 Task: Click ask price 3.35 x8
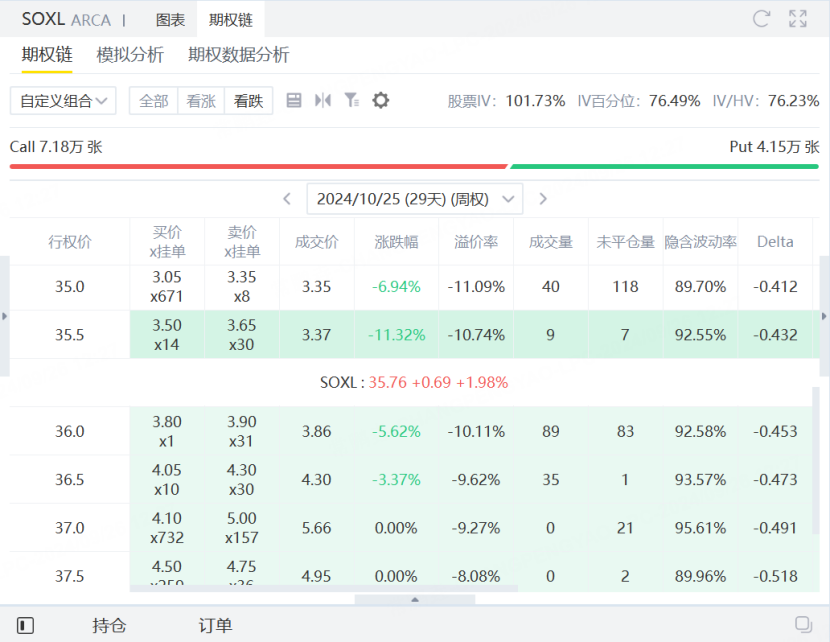pos(242,286)
